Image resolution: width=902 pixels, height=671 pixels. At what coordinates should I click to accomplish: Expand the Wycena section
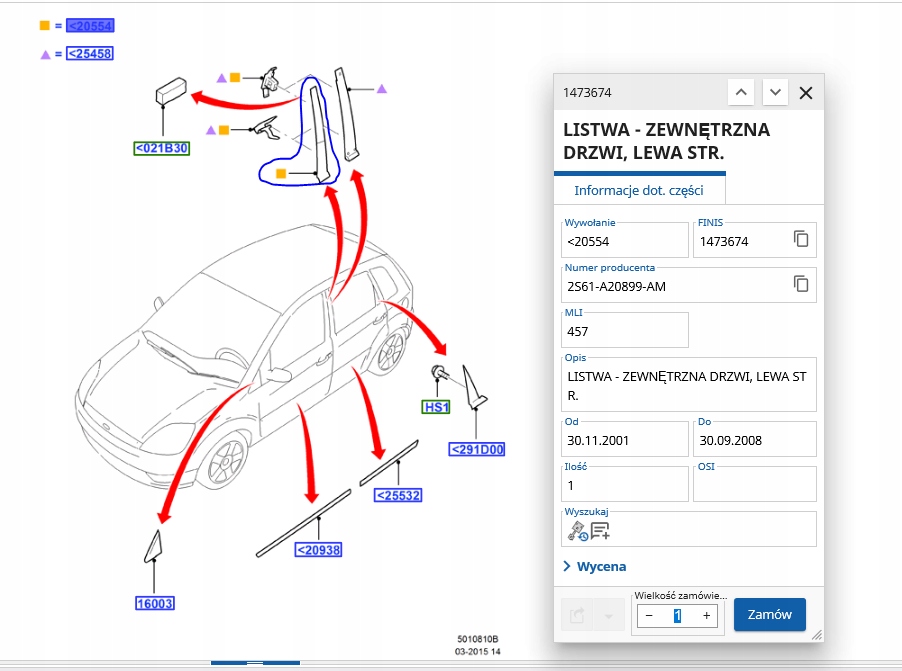click(595, 566)
